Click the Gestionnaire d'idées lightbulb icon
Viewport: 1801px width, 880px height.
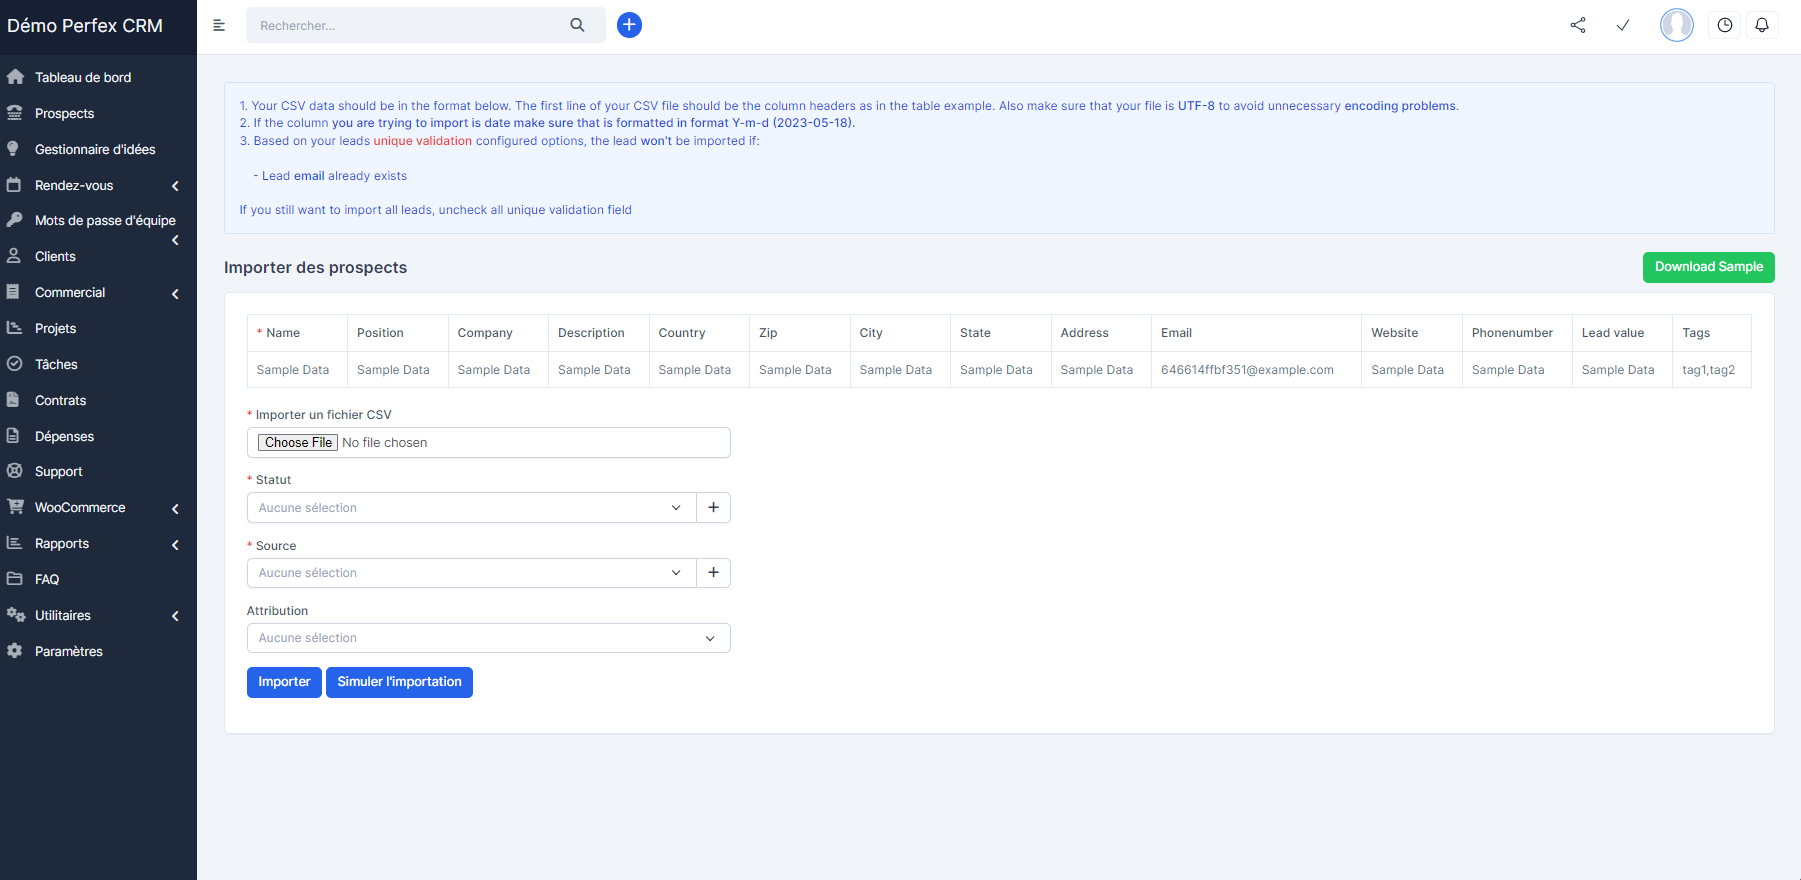click(x=13, y=149)
